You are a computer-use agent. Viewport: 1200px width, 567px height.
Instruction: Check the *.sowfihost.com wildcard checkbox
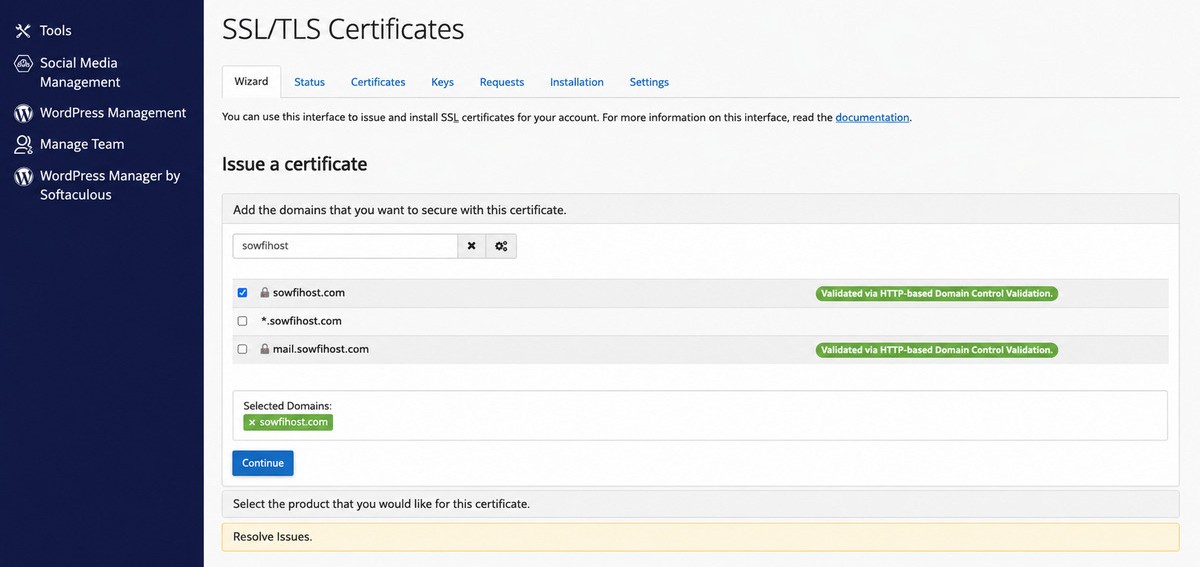[242, 321]
